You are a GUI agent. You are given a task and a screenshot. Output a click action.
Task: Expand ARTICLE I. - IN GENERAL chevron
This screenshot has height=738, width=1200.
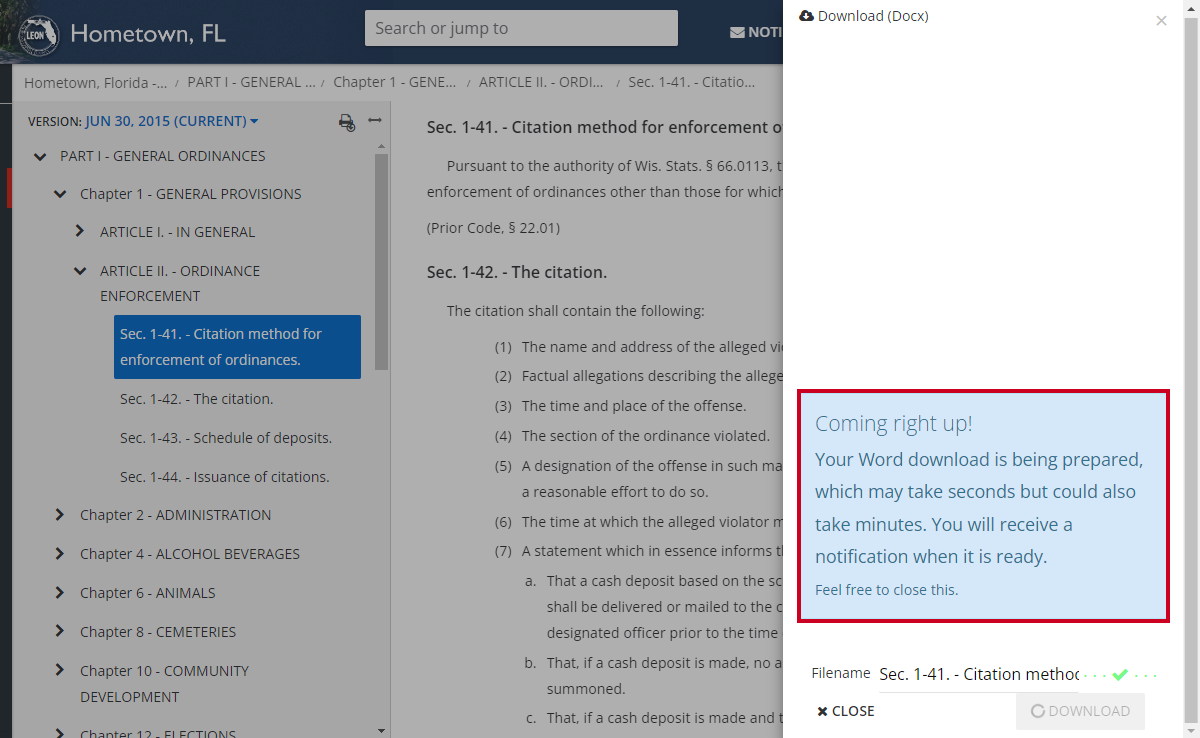[x=80, y=232]
